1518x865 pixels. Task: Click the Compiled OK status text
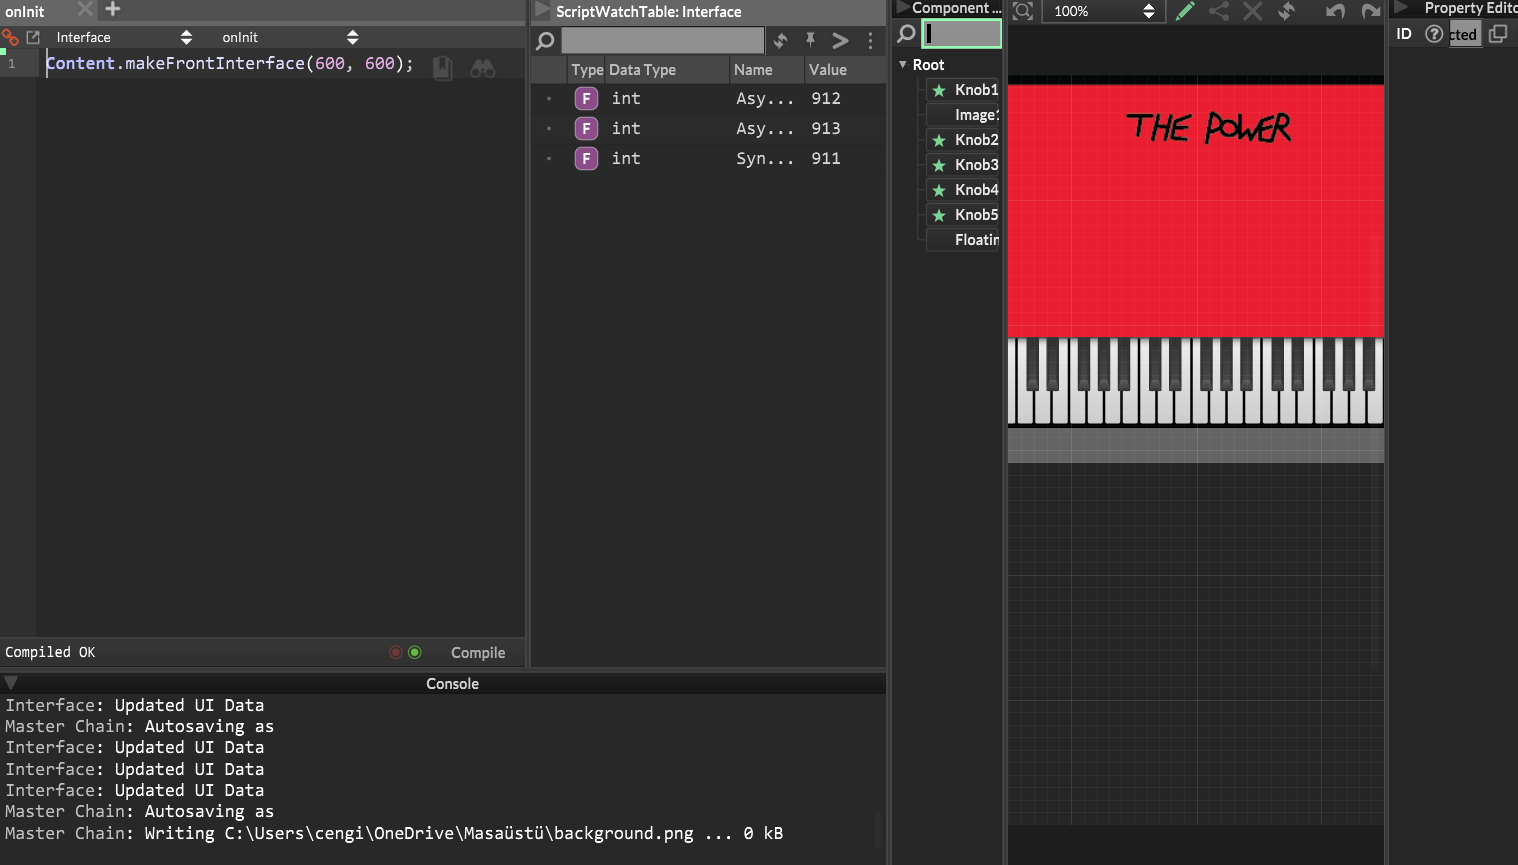(50, 652)
